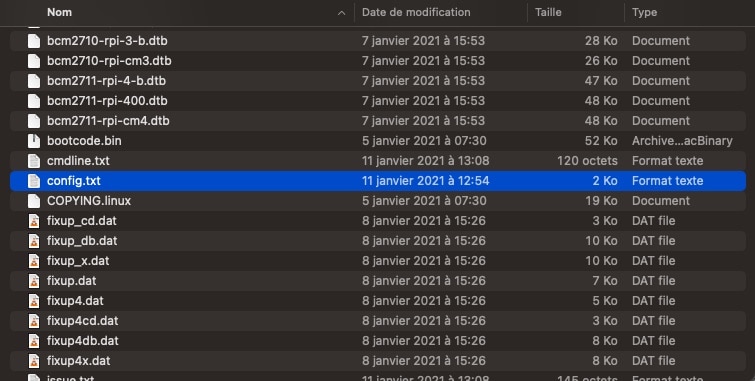Click type 'DAT file' of fixup_cd.dat
Viewport: 755px width, 381px height.
pos(653,221)
